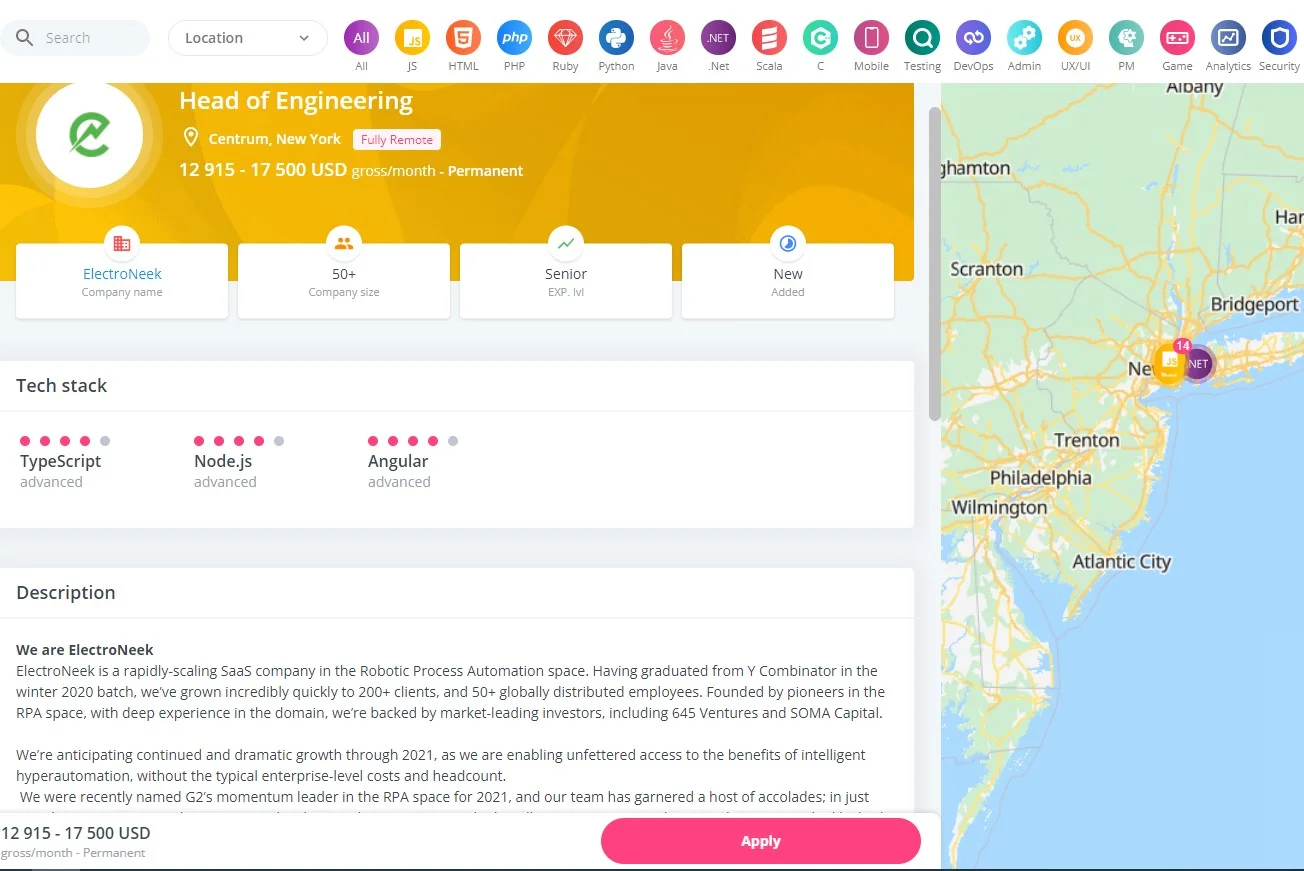
Task: Filter jobs by Testing category
Action: [922, 38]
